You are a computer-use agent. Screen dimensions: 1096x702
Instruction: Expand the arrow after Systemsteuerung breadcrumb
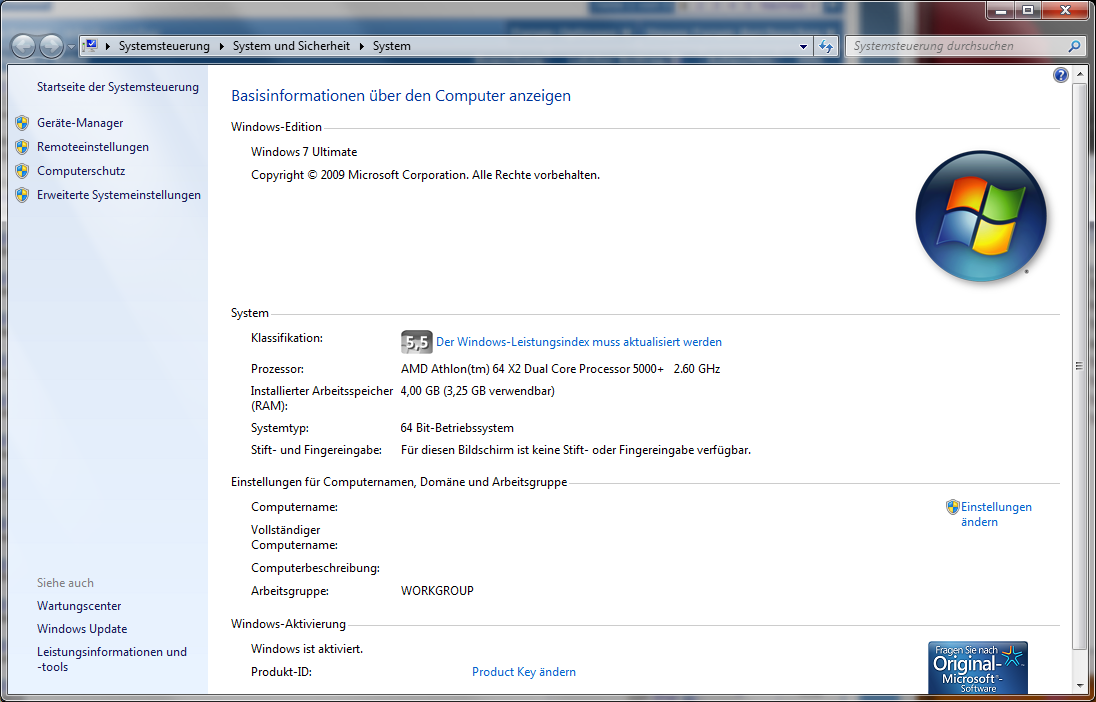(x=222, y=46)
